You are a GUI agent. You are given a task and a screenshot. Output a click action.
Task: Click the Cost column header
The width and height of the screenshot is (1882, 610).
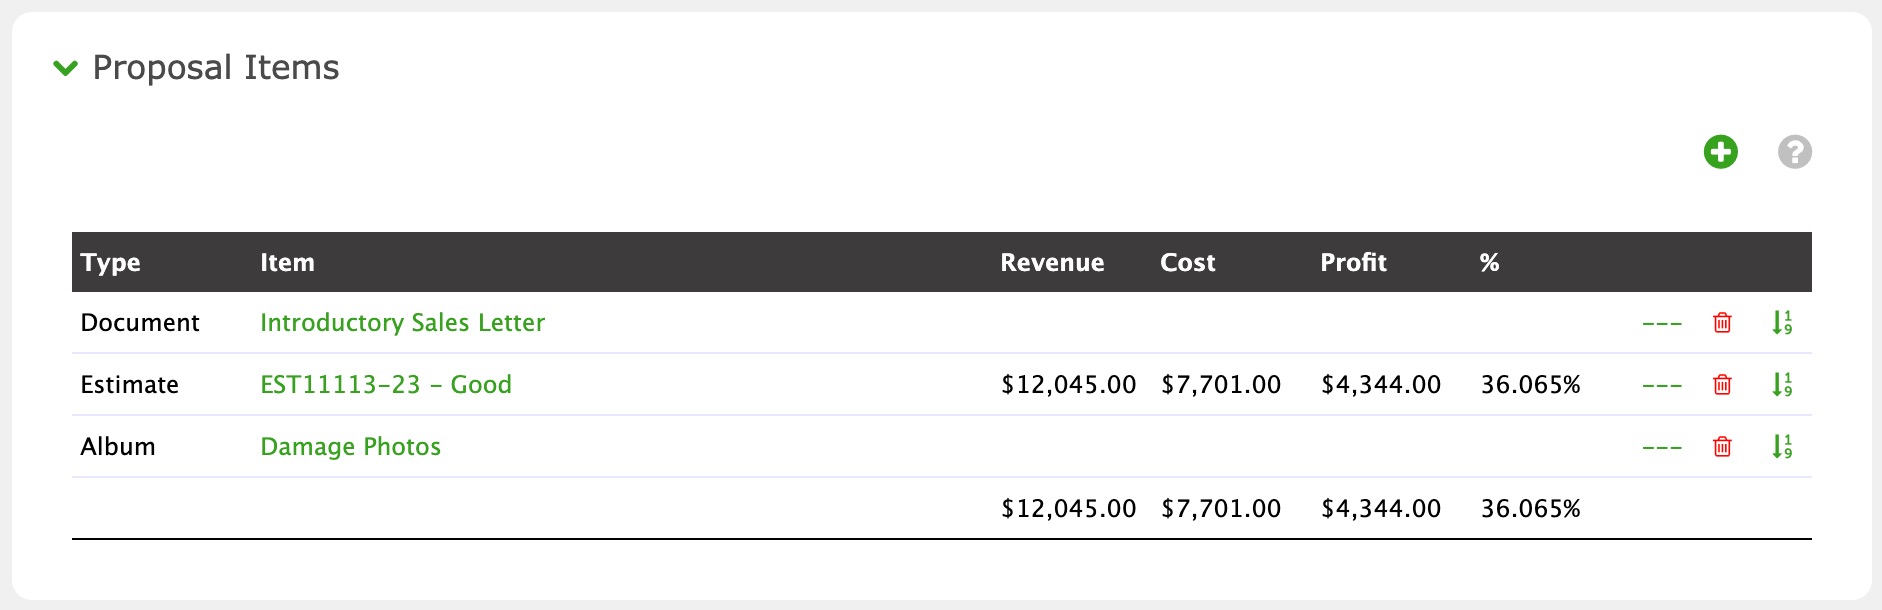[1187, 263]
